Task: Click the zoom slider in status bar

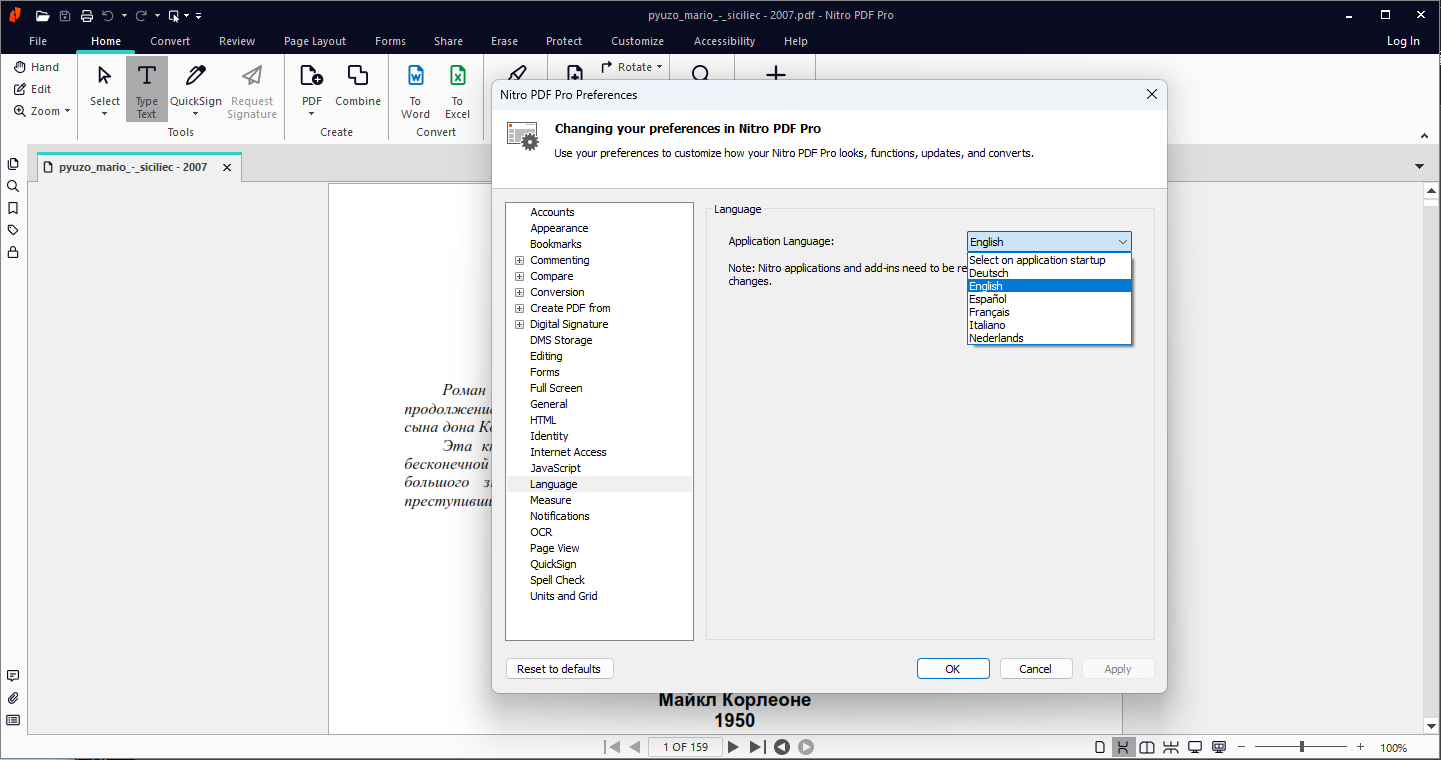Action: coord(1301,747)
